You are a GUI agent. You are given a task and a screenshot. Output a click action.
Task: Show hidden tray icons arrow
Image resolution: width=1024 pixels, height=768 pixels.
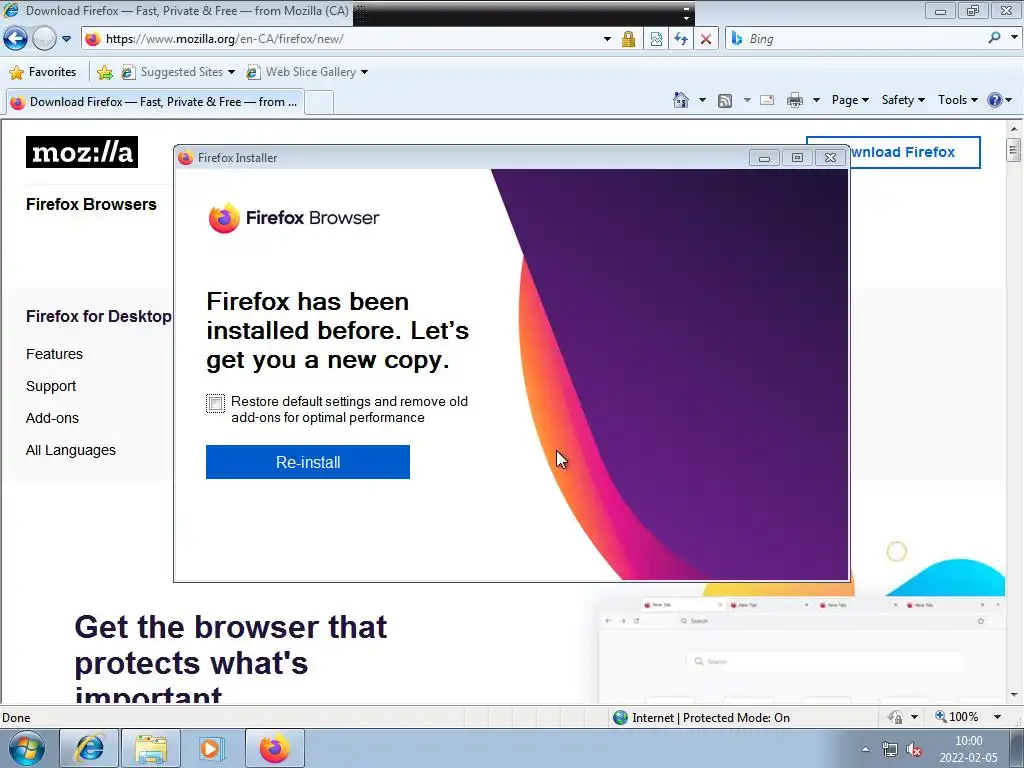click(x=865, y=749)
